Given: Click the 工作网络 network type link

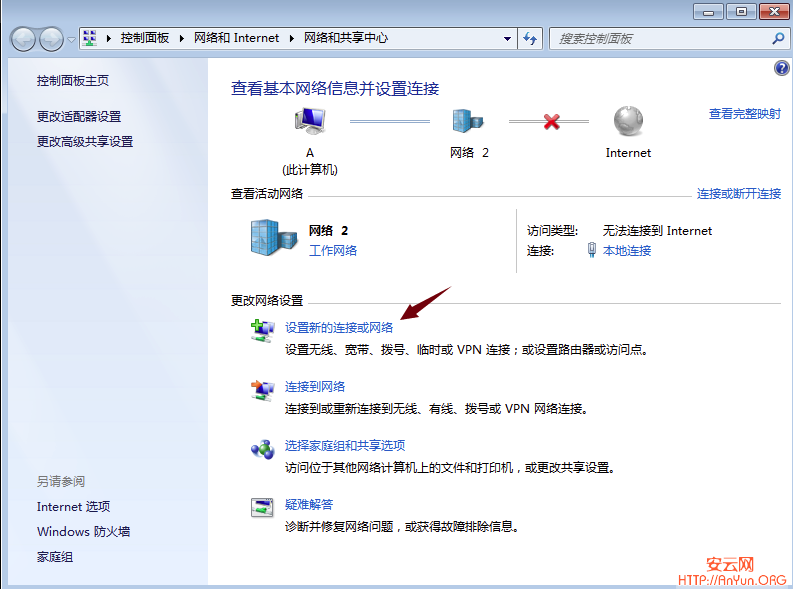Looking at the screenshot, I should click(333, 251).
